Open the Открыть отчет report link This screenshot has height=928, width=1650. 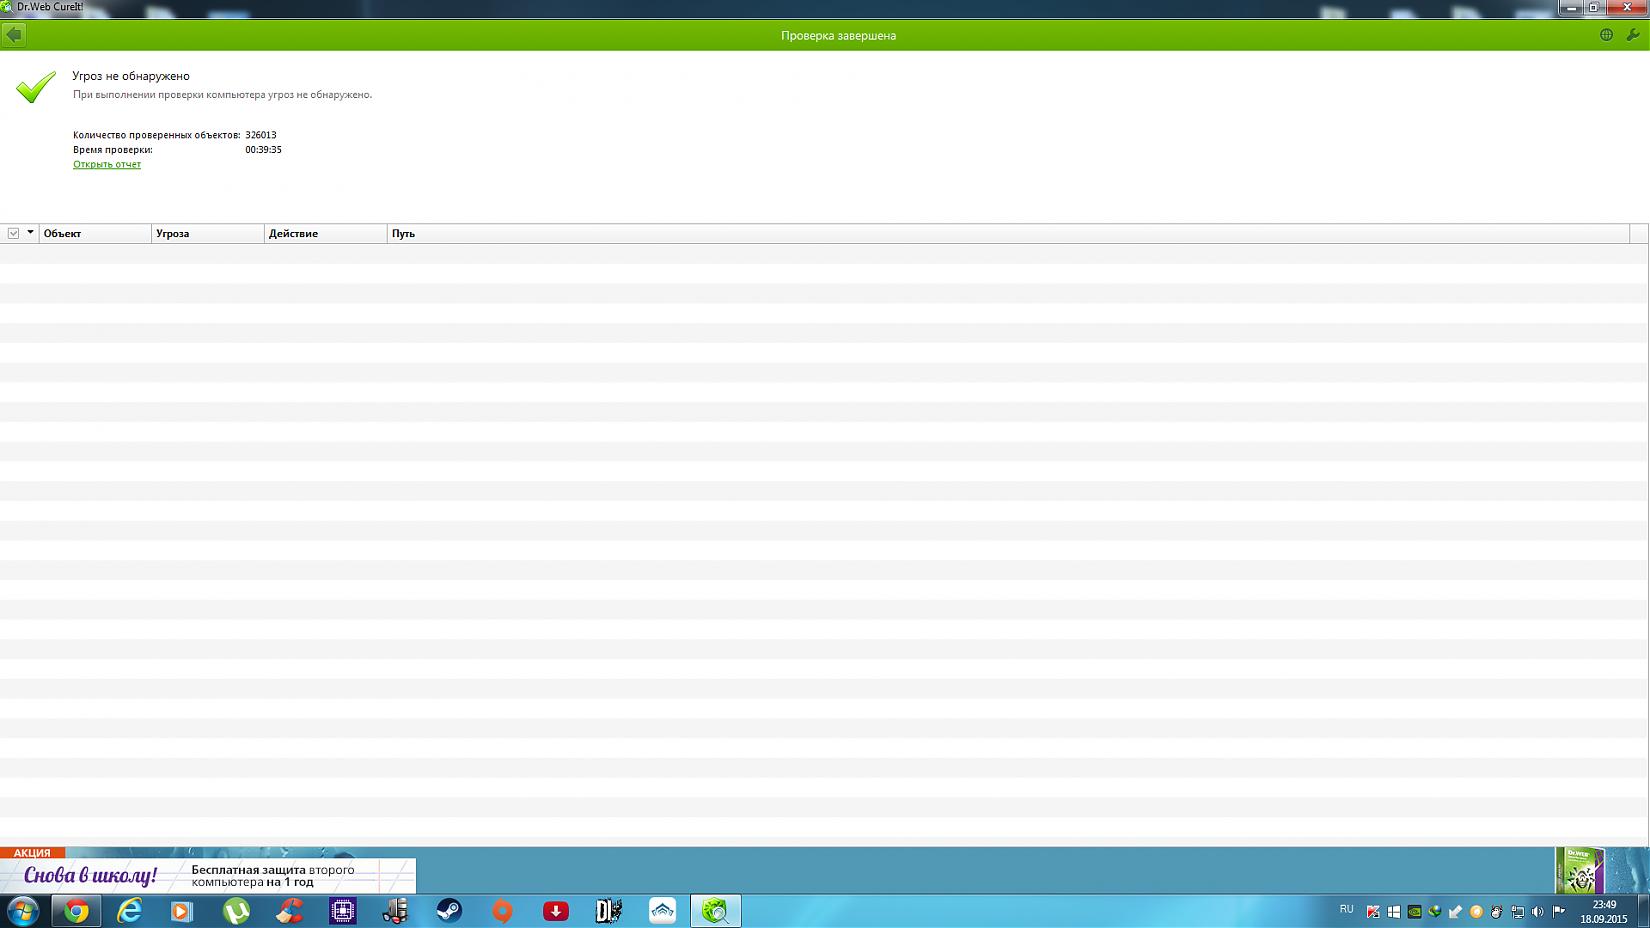point(107,164)
